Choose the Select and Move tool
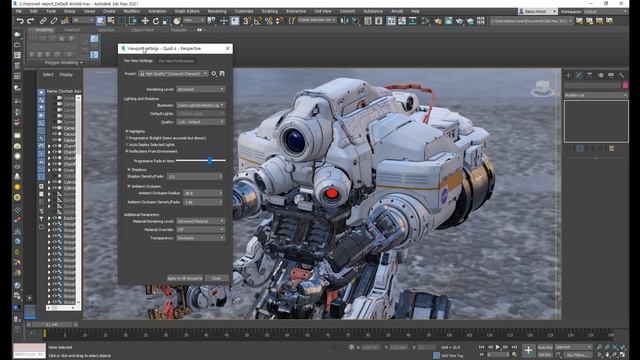Image resolution: width=640 pixels, height=360 pixels. [x=145, y=20]
